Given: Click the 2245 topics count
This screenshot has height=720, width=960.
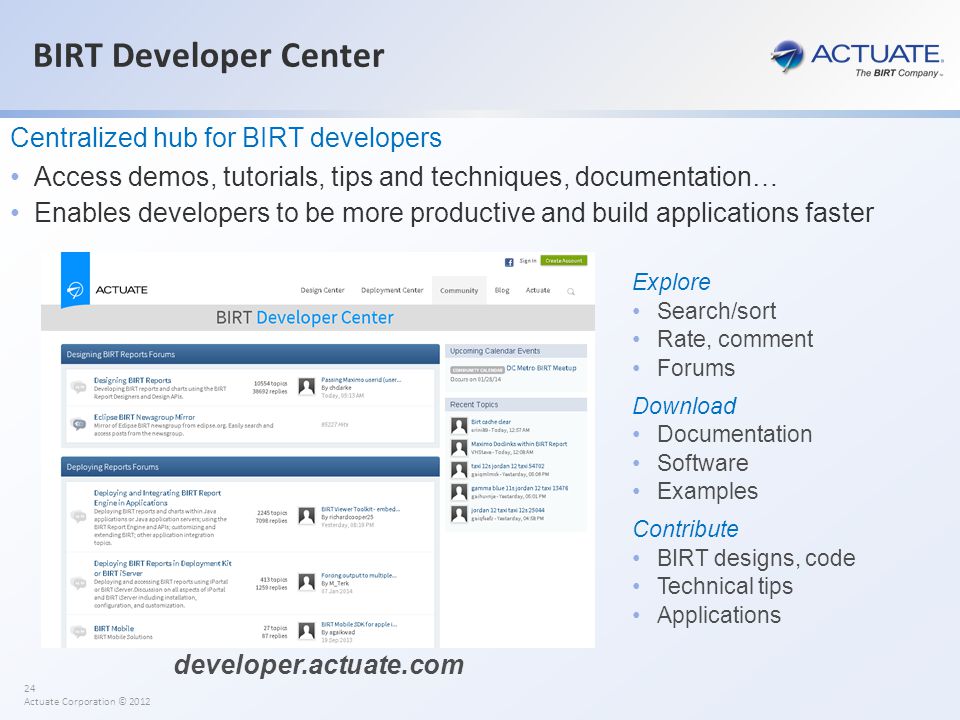Looking at the screenshot, I should point(272,513).
